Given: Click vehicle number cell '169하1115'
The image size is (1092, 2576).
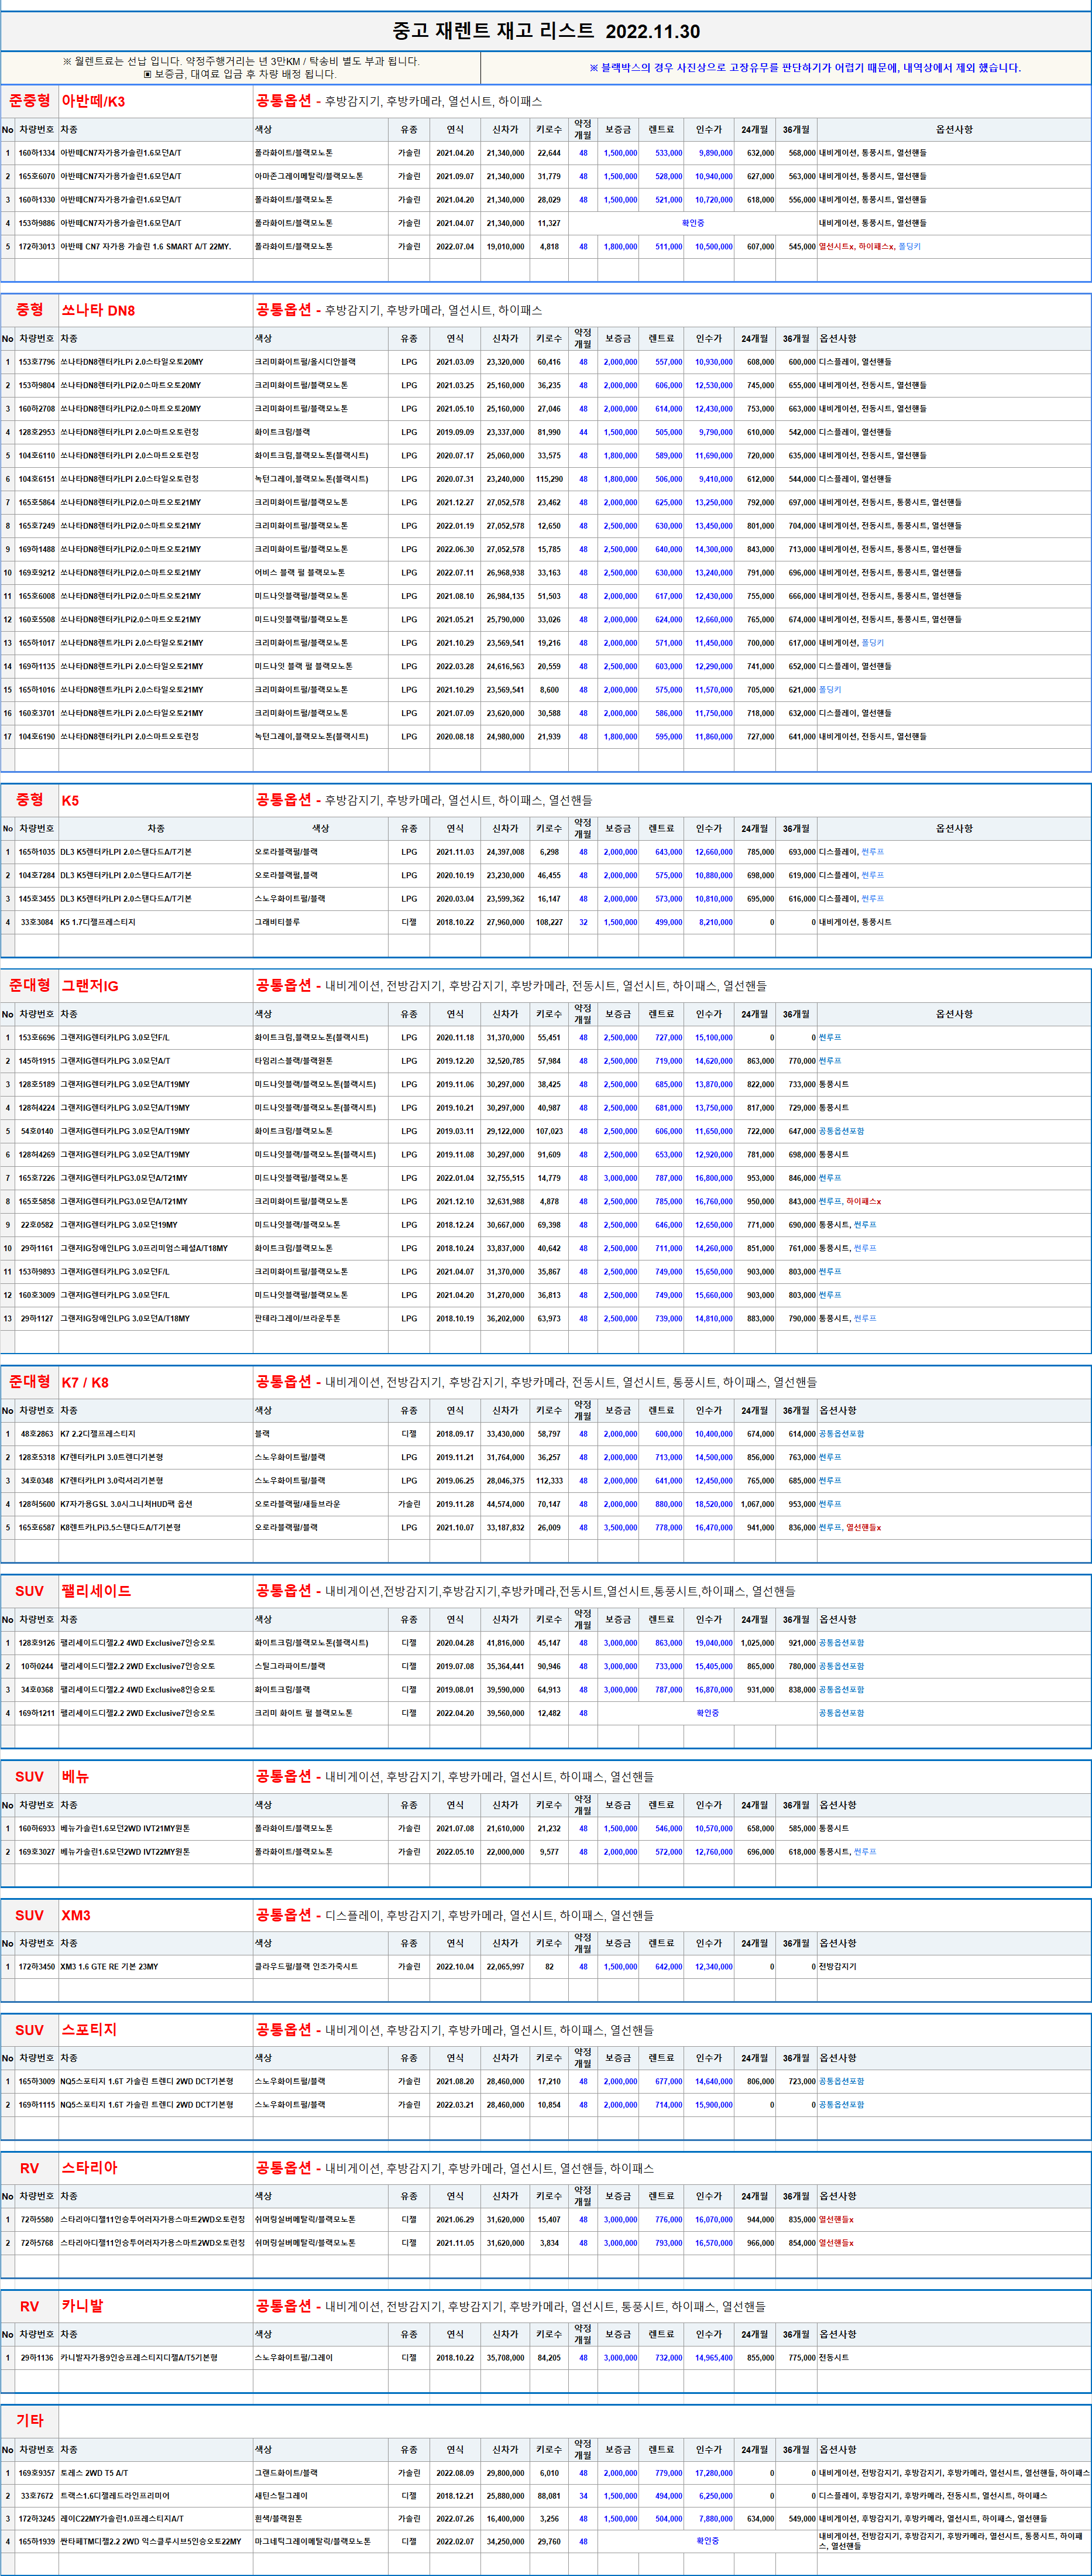Looking at the screenshot, I should click(x=37, y=2105).
